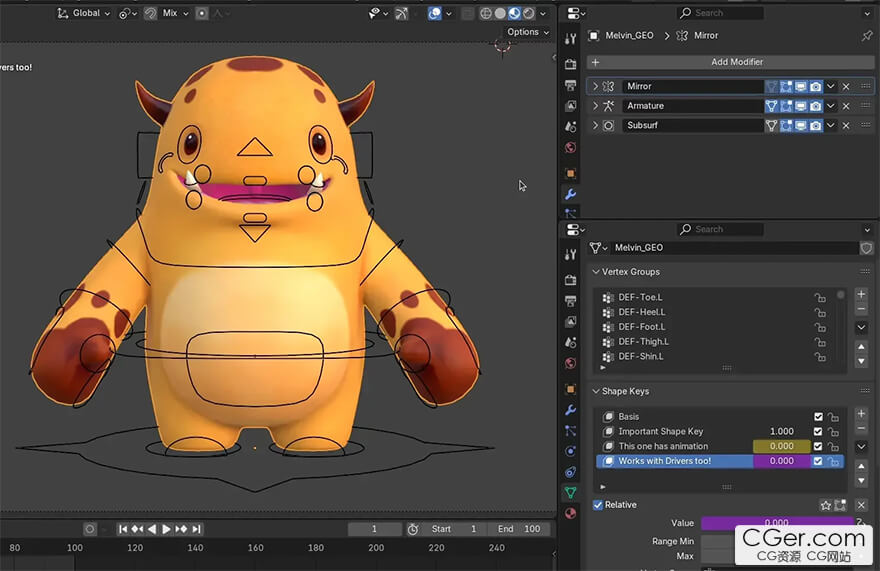Open Object Constraints tab in lower properties
This screenshot has width=880, height=571.
570,472
